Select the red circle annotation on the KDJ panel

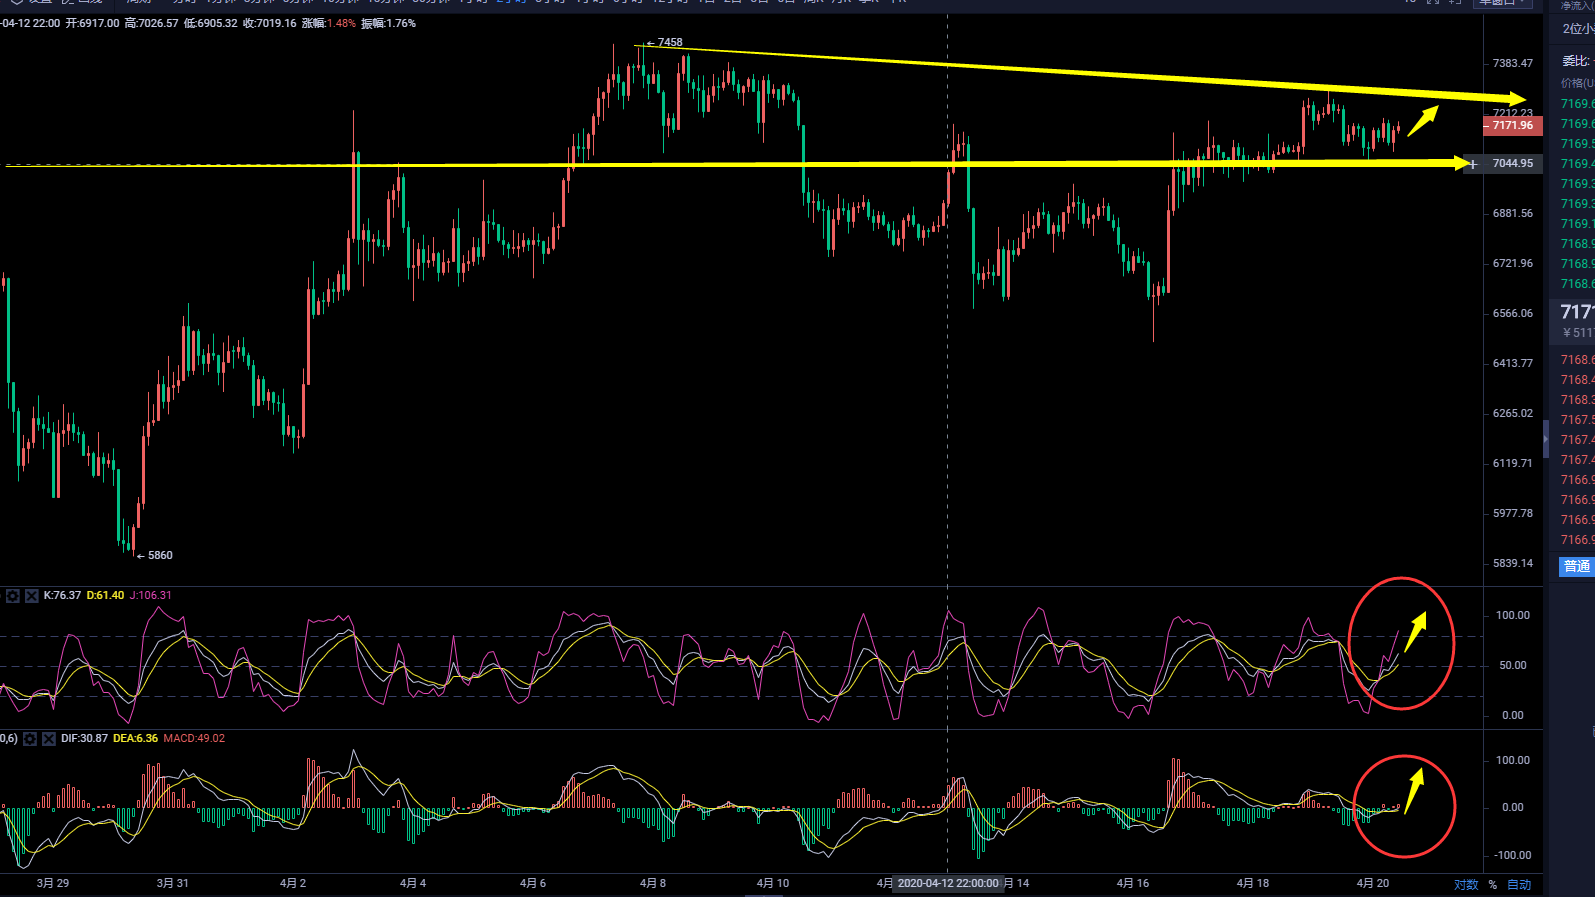[x=1401, y=579]
